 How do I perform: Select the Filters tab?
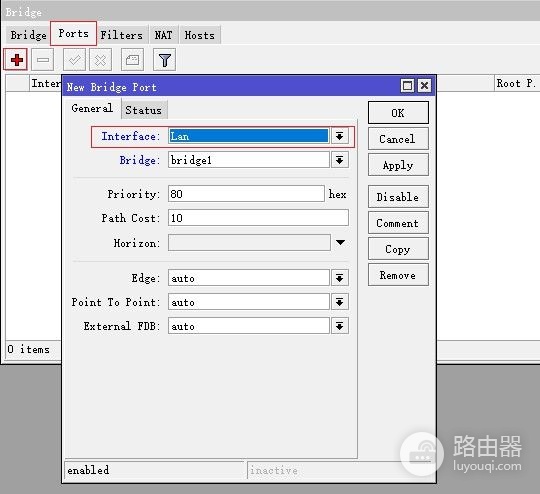(x=122, y=35)
